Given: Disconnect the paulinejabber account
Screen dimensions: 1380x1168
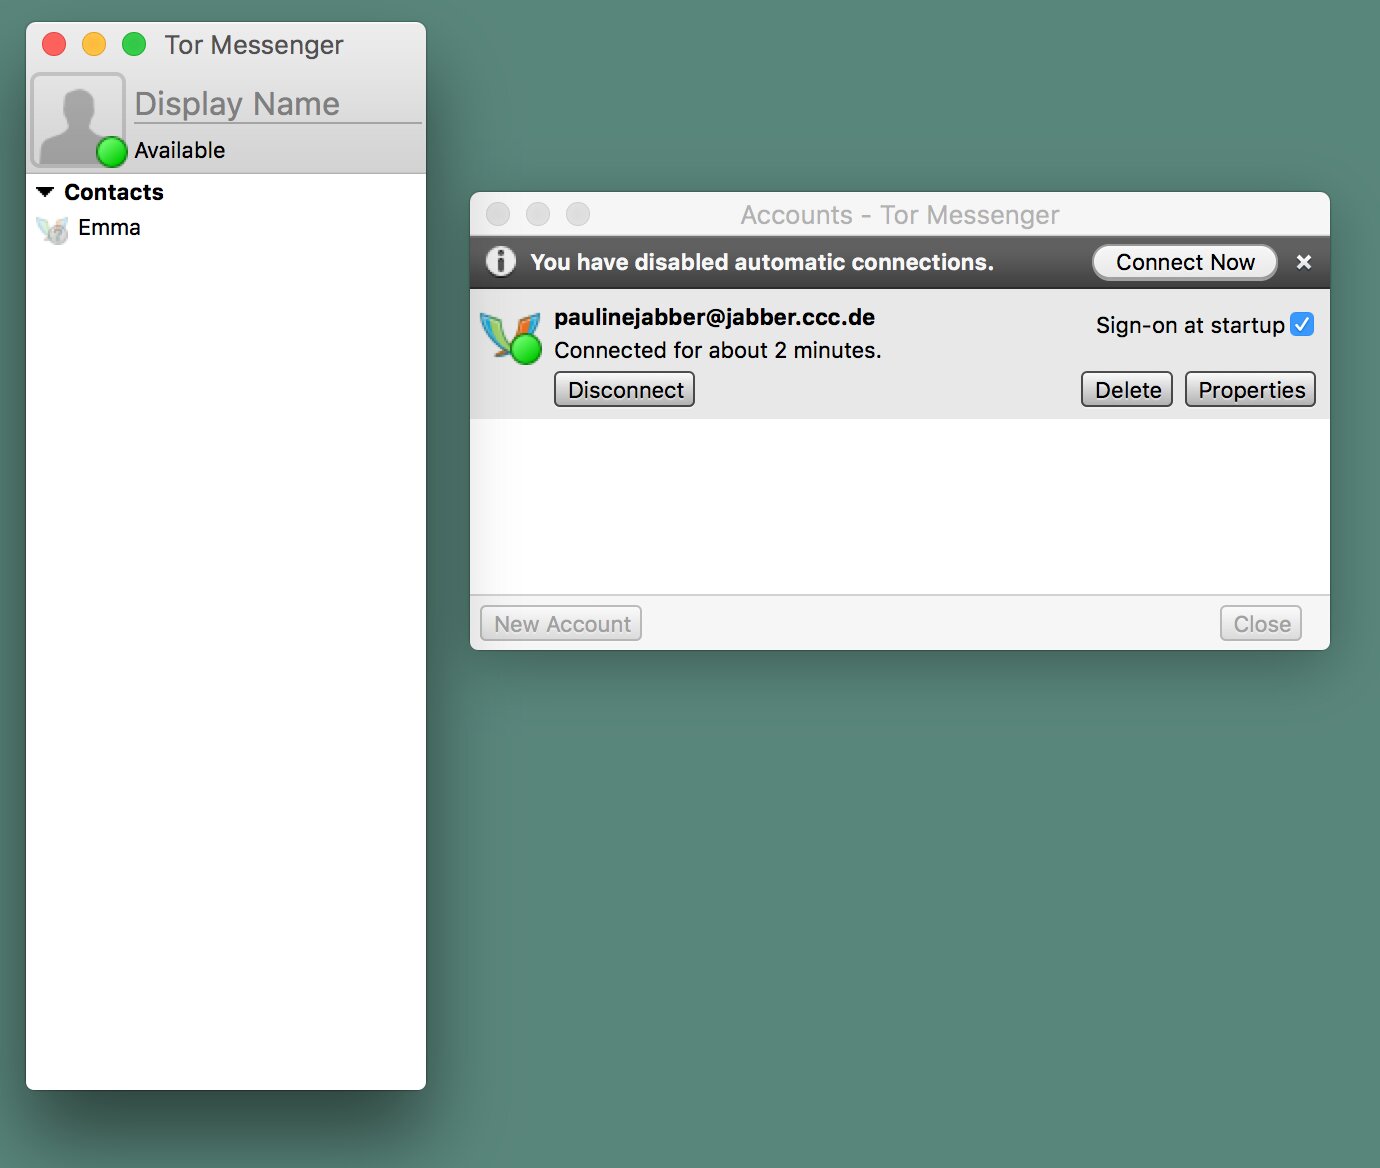Looking at the screenshot, I should coord(625,390).
